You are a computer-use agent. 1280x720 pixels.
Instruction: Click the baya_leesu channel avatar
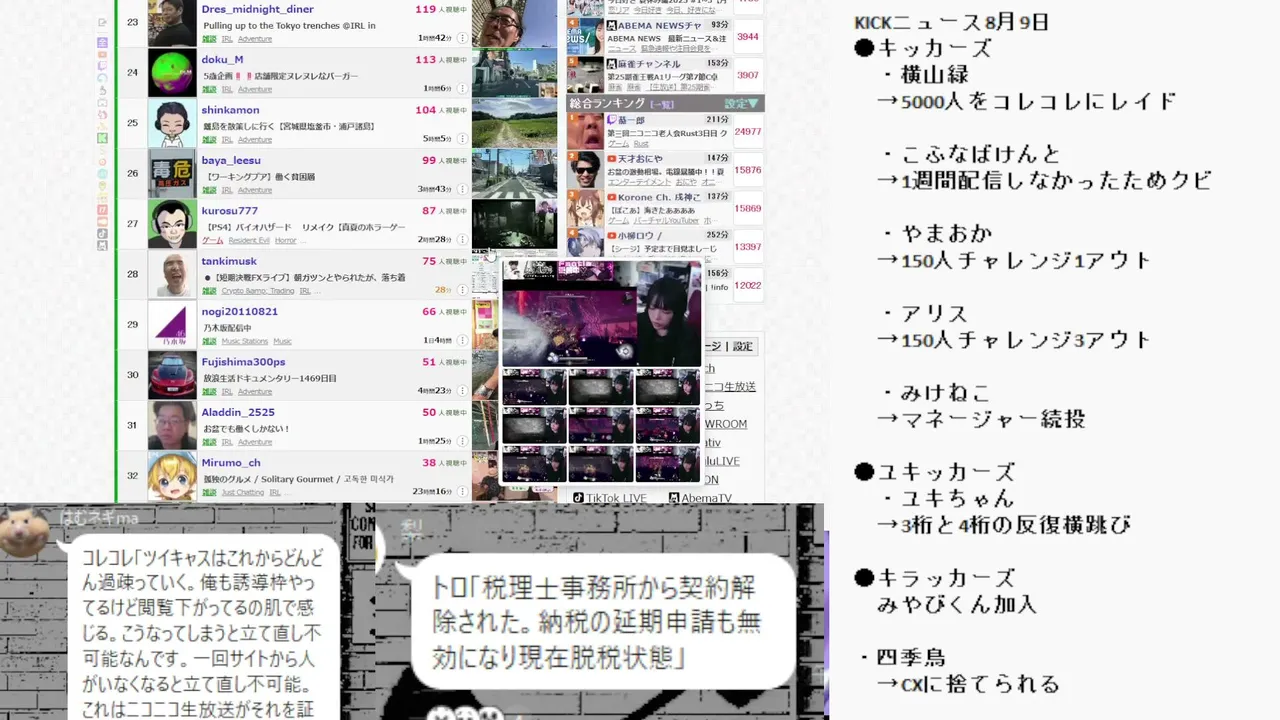pos(172,174)
